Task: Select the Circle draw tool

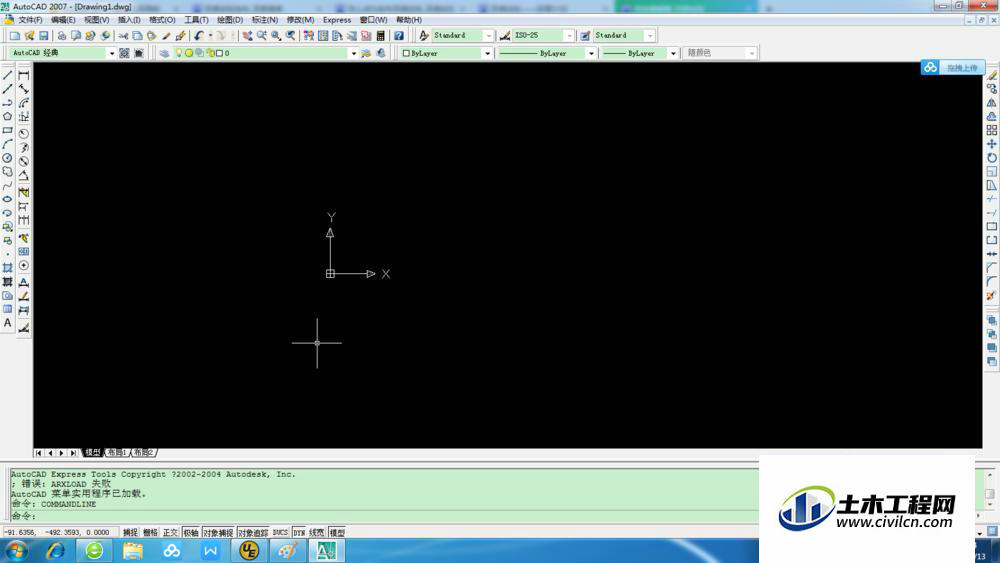Action: pyautogui.click(x=8, y=157)
